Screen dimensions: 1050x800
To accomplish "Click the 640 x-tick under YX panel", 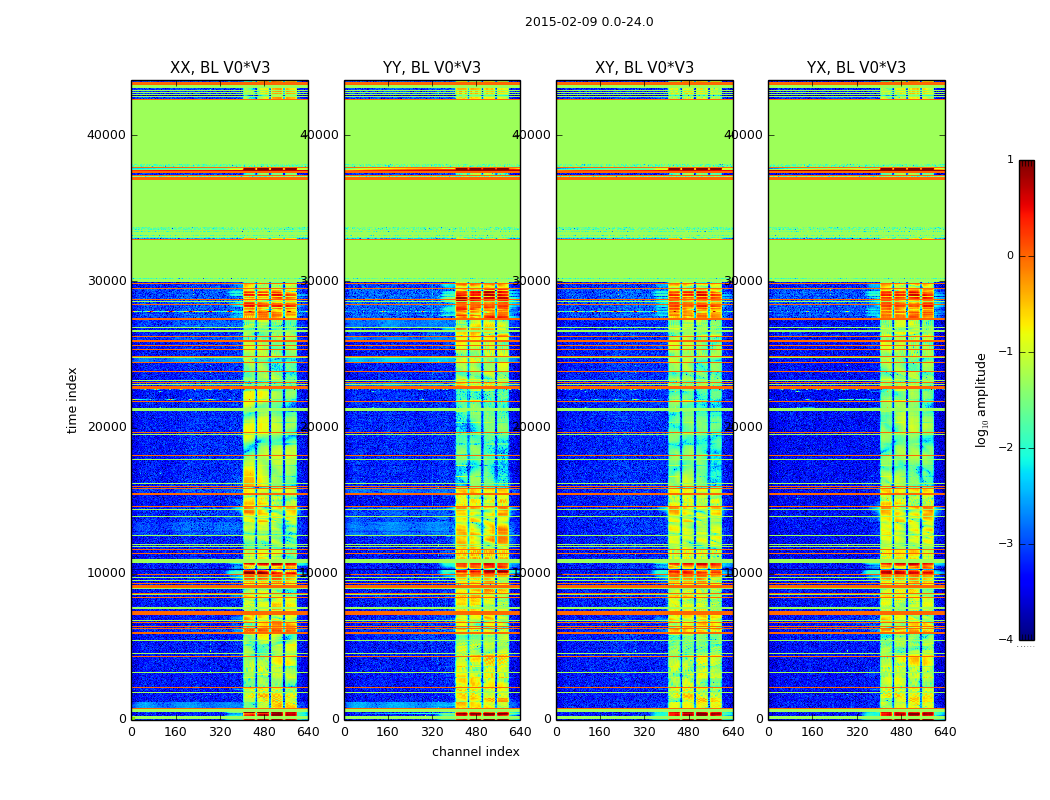I will coord(945,732).
